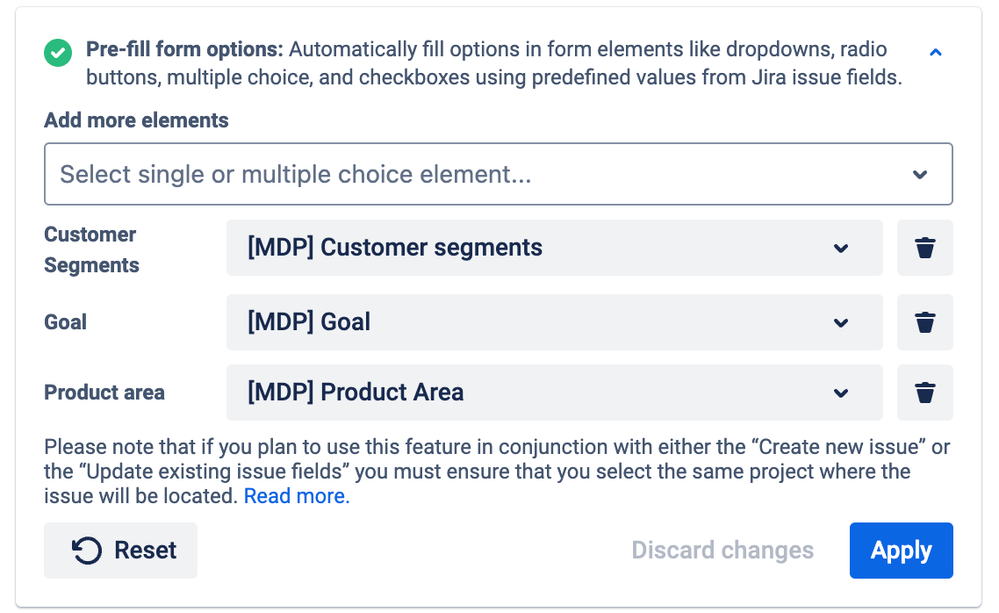The width and height of the screenshot is (999, 613).
Task: Click Discard changes
Action: 722,551
